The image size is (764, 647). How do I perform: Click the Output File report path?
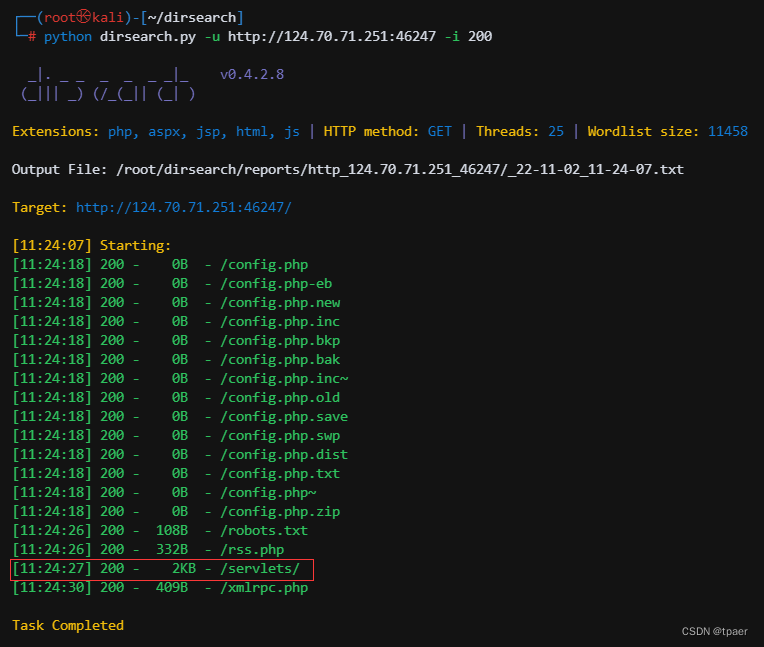[x=400, y=170]
